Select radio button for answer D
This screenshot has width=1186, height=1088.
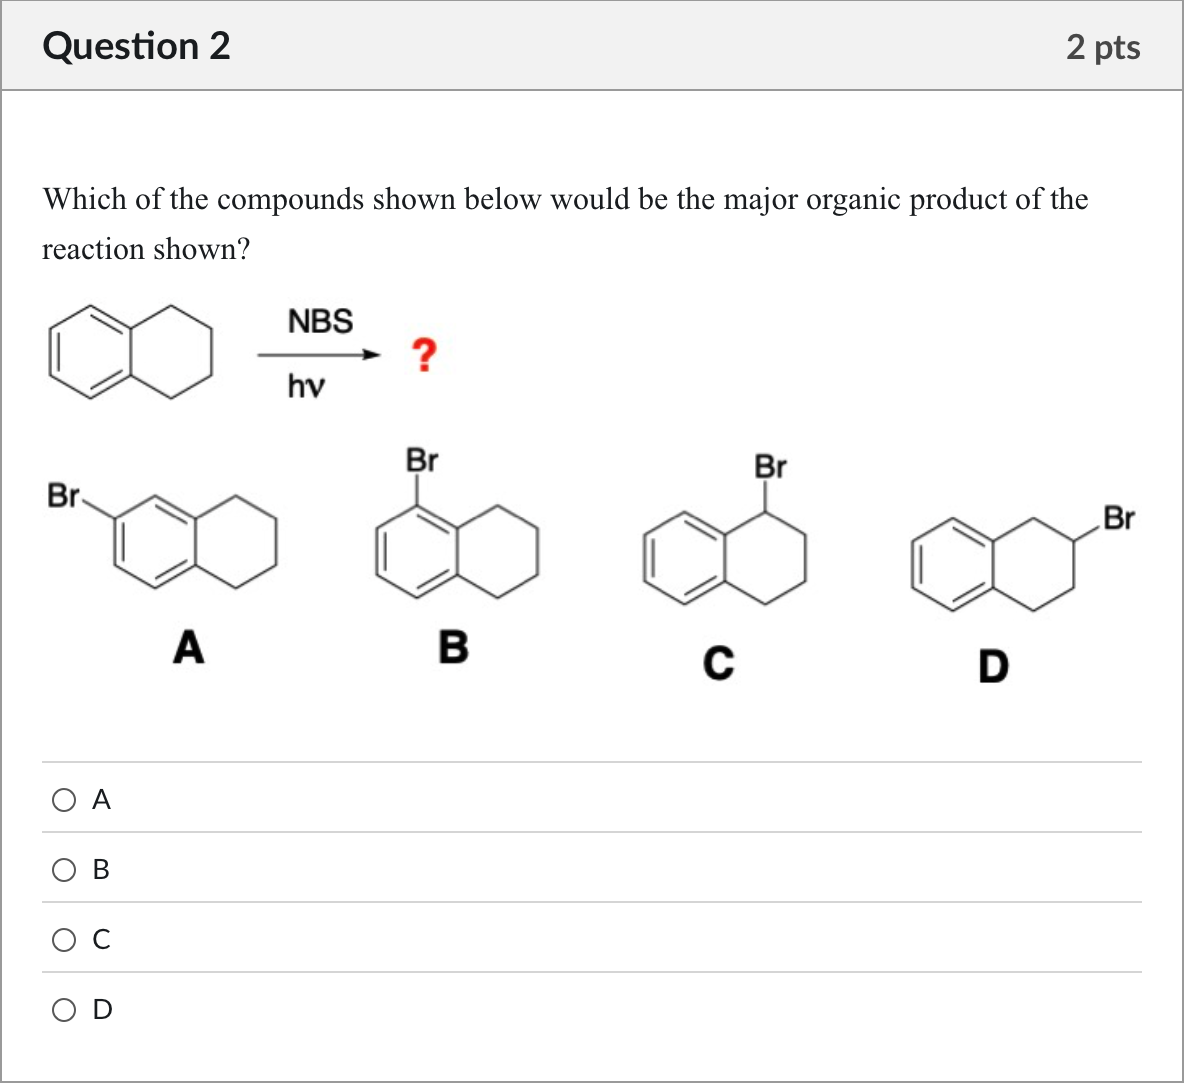pyautogui.click(x=64, y=1009)
